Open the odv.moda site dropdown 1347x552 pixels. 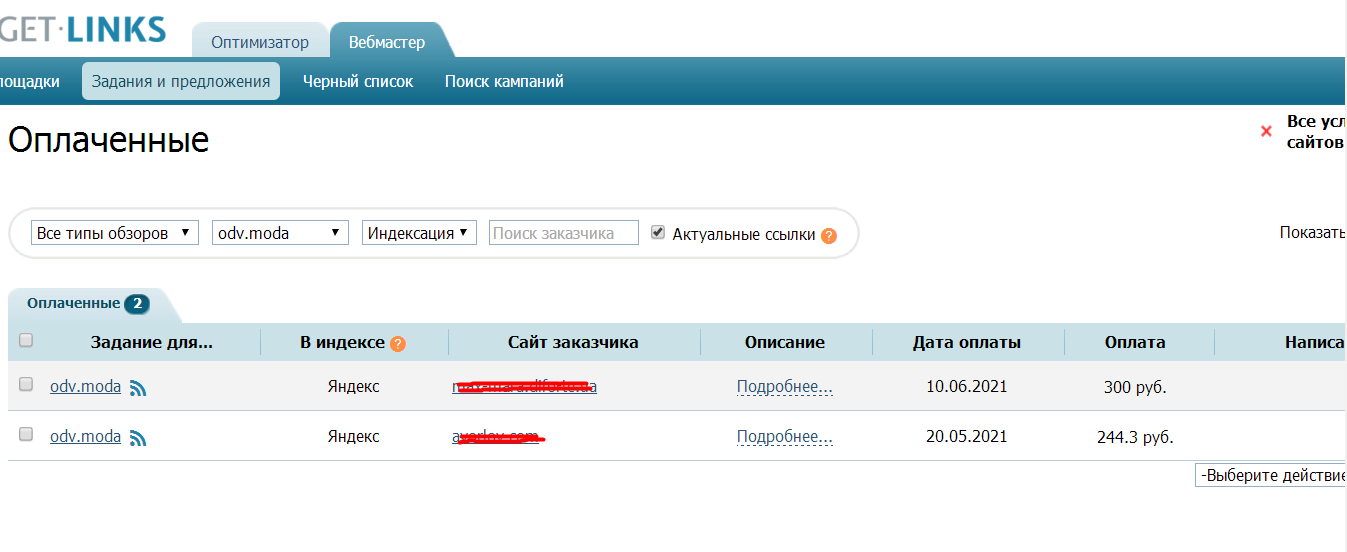[280, 233]
